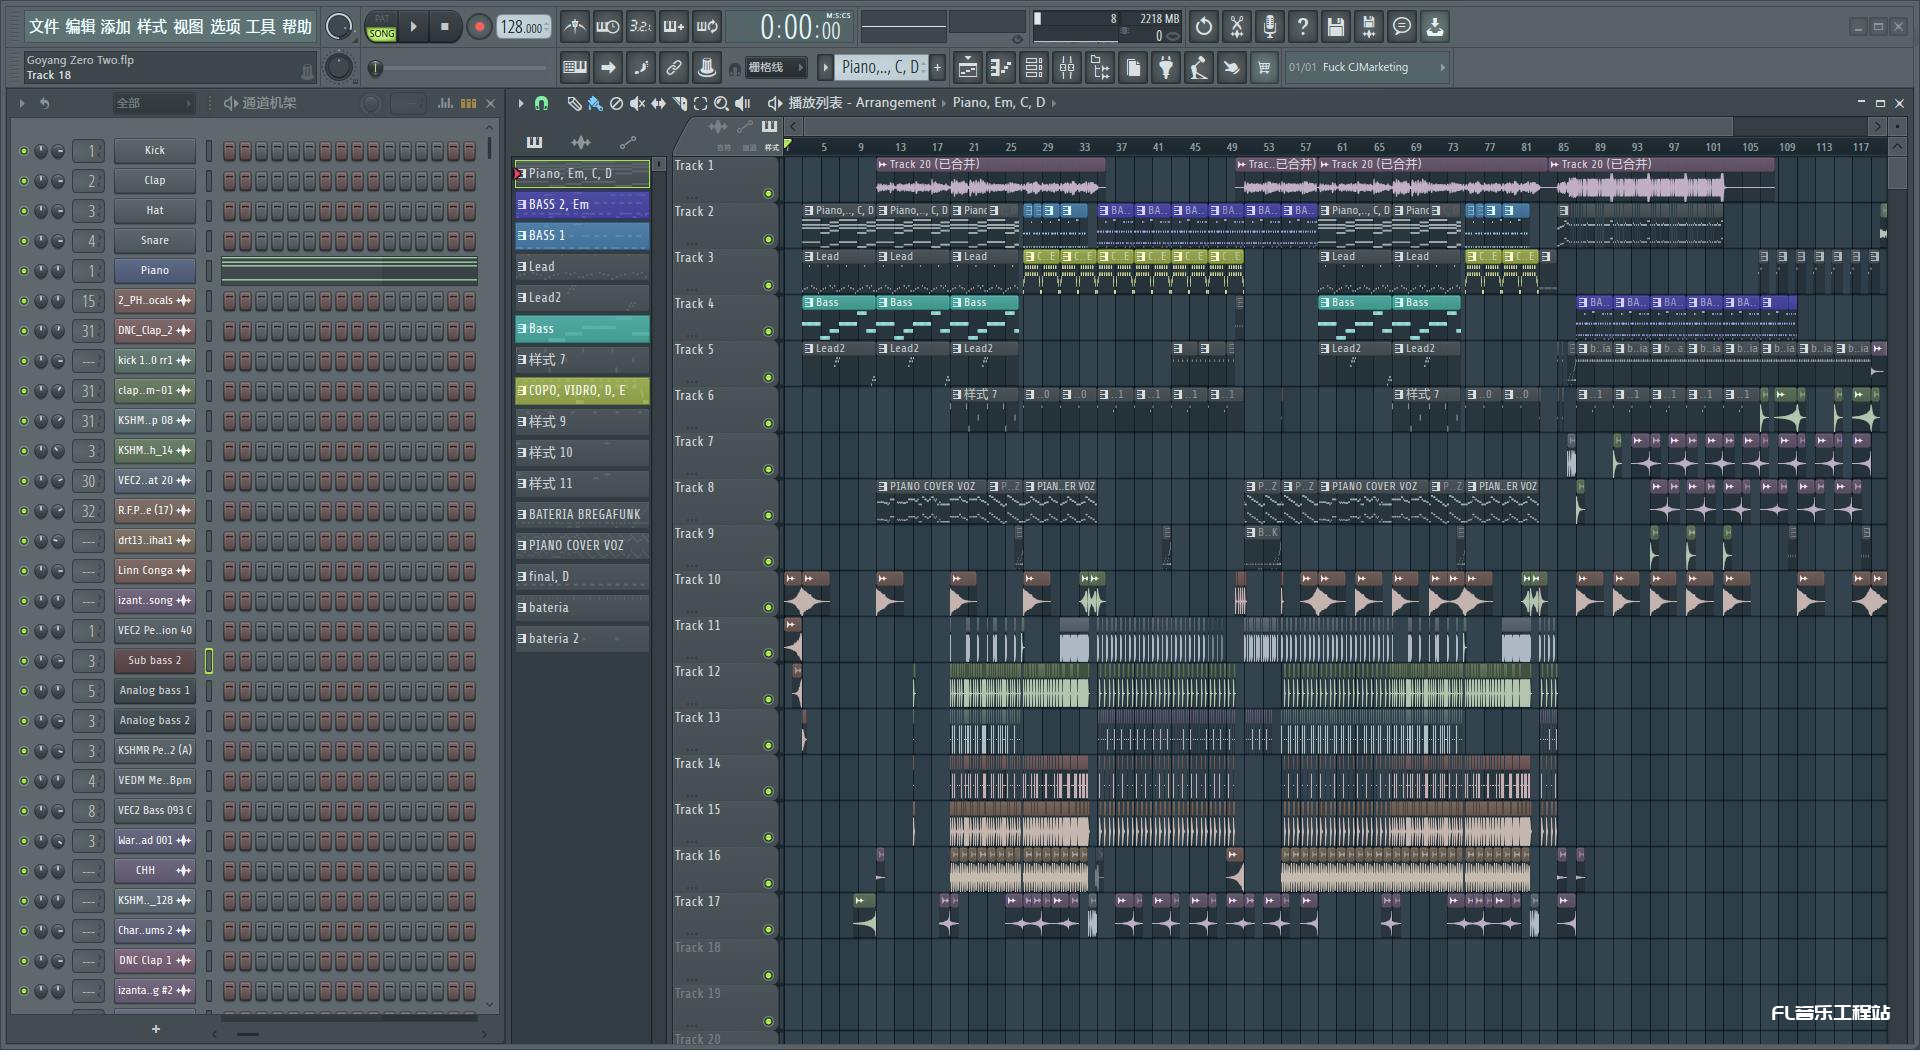
Task: Click the undo history icon
Action: click(x=1204, y=27)
